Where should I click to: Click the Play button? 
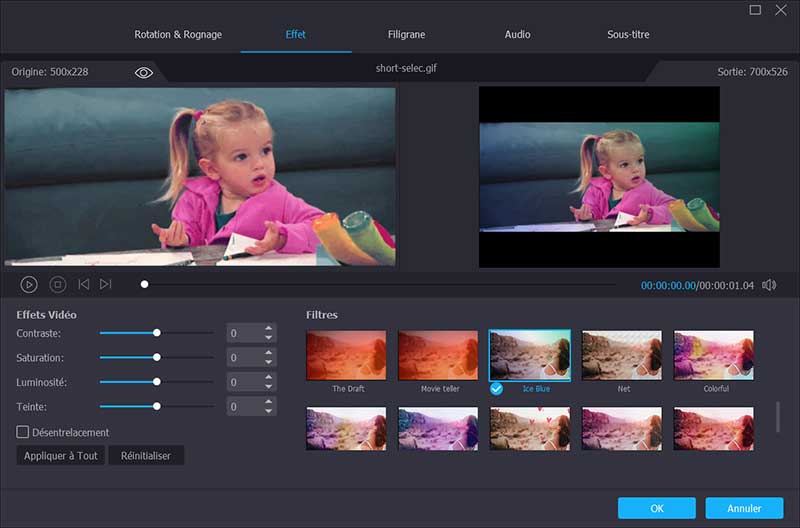coord(30,285)
